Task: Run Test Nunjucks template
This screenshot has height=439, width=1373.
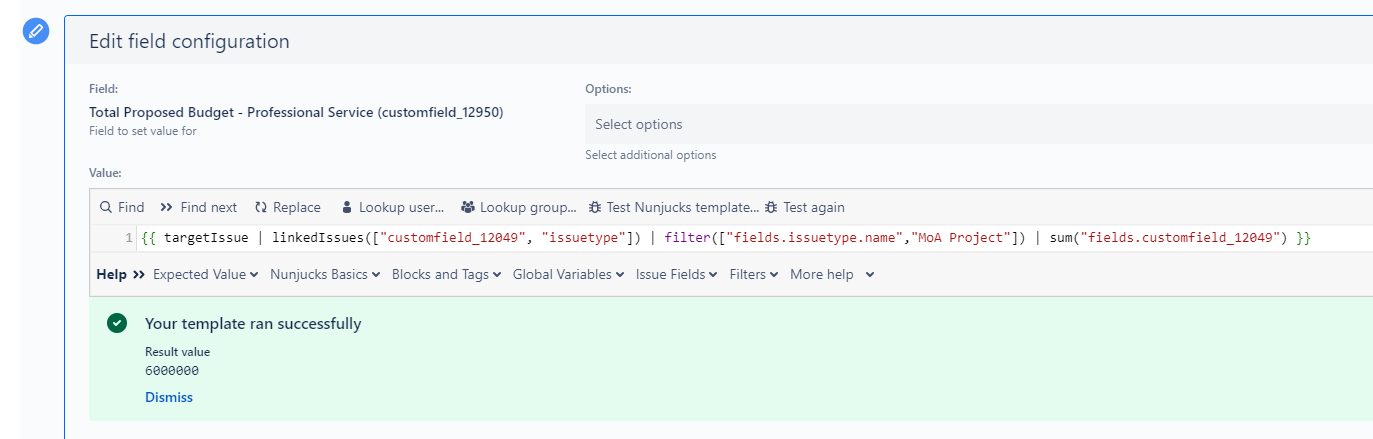Action: click(674, 207)
